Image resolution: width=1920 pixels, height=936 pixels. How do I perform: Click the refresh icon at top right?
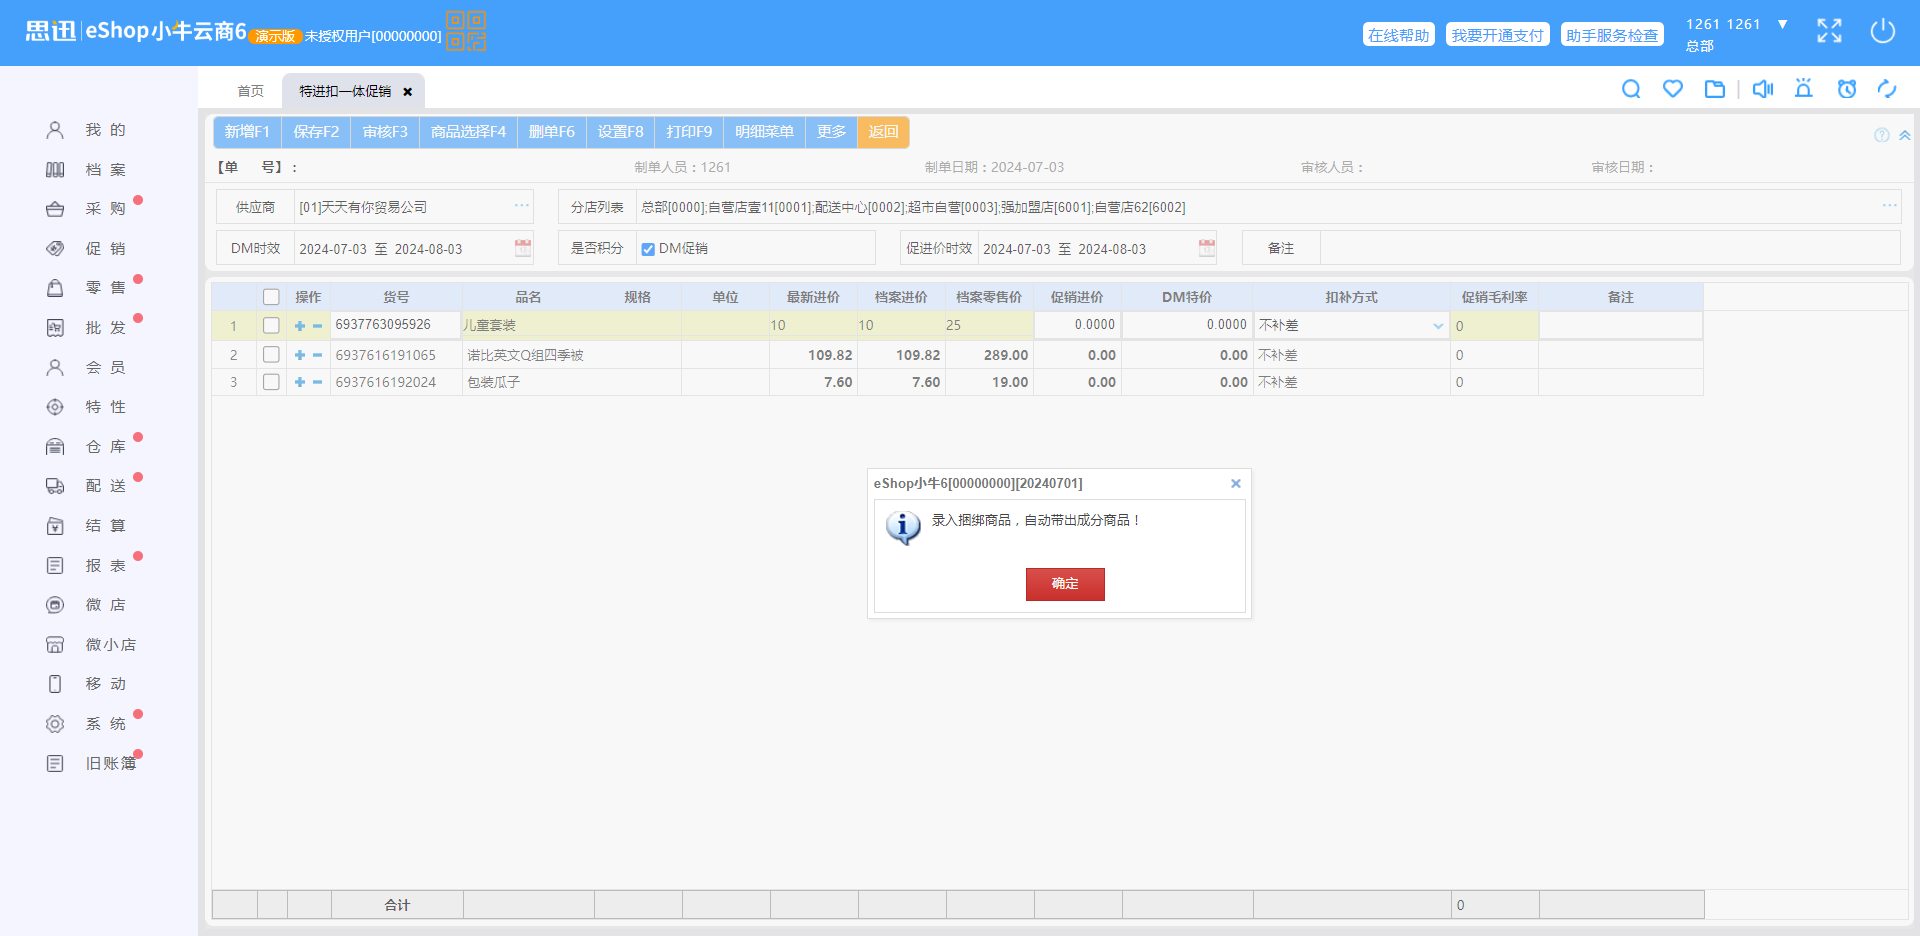pos(1887,89)
